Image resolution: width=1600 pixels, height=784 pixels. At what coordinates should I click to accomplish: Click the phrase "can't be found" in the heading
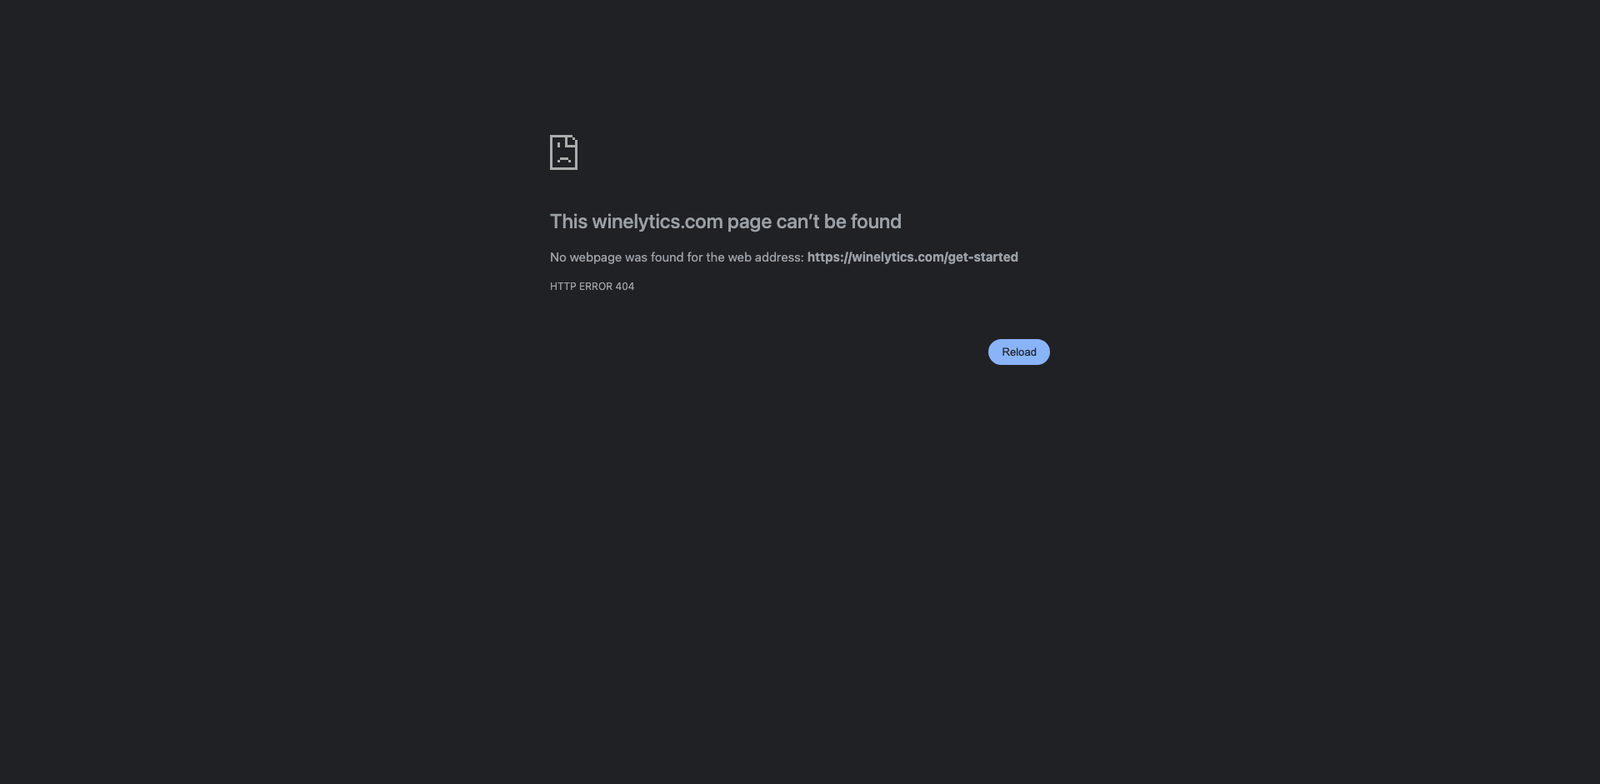point(839,221)
